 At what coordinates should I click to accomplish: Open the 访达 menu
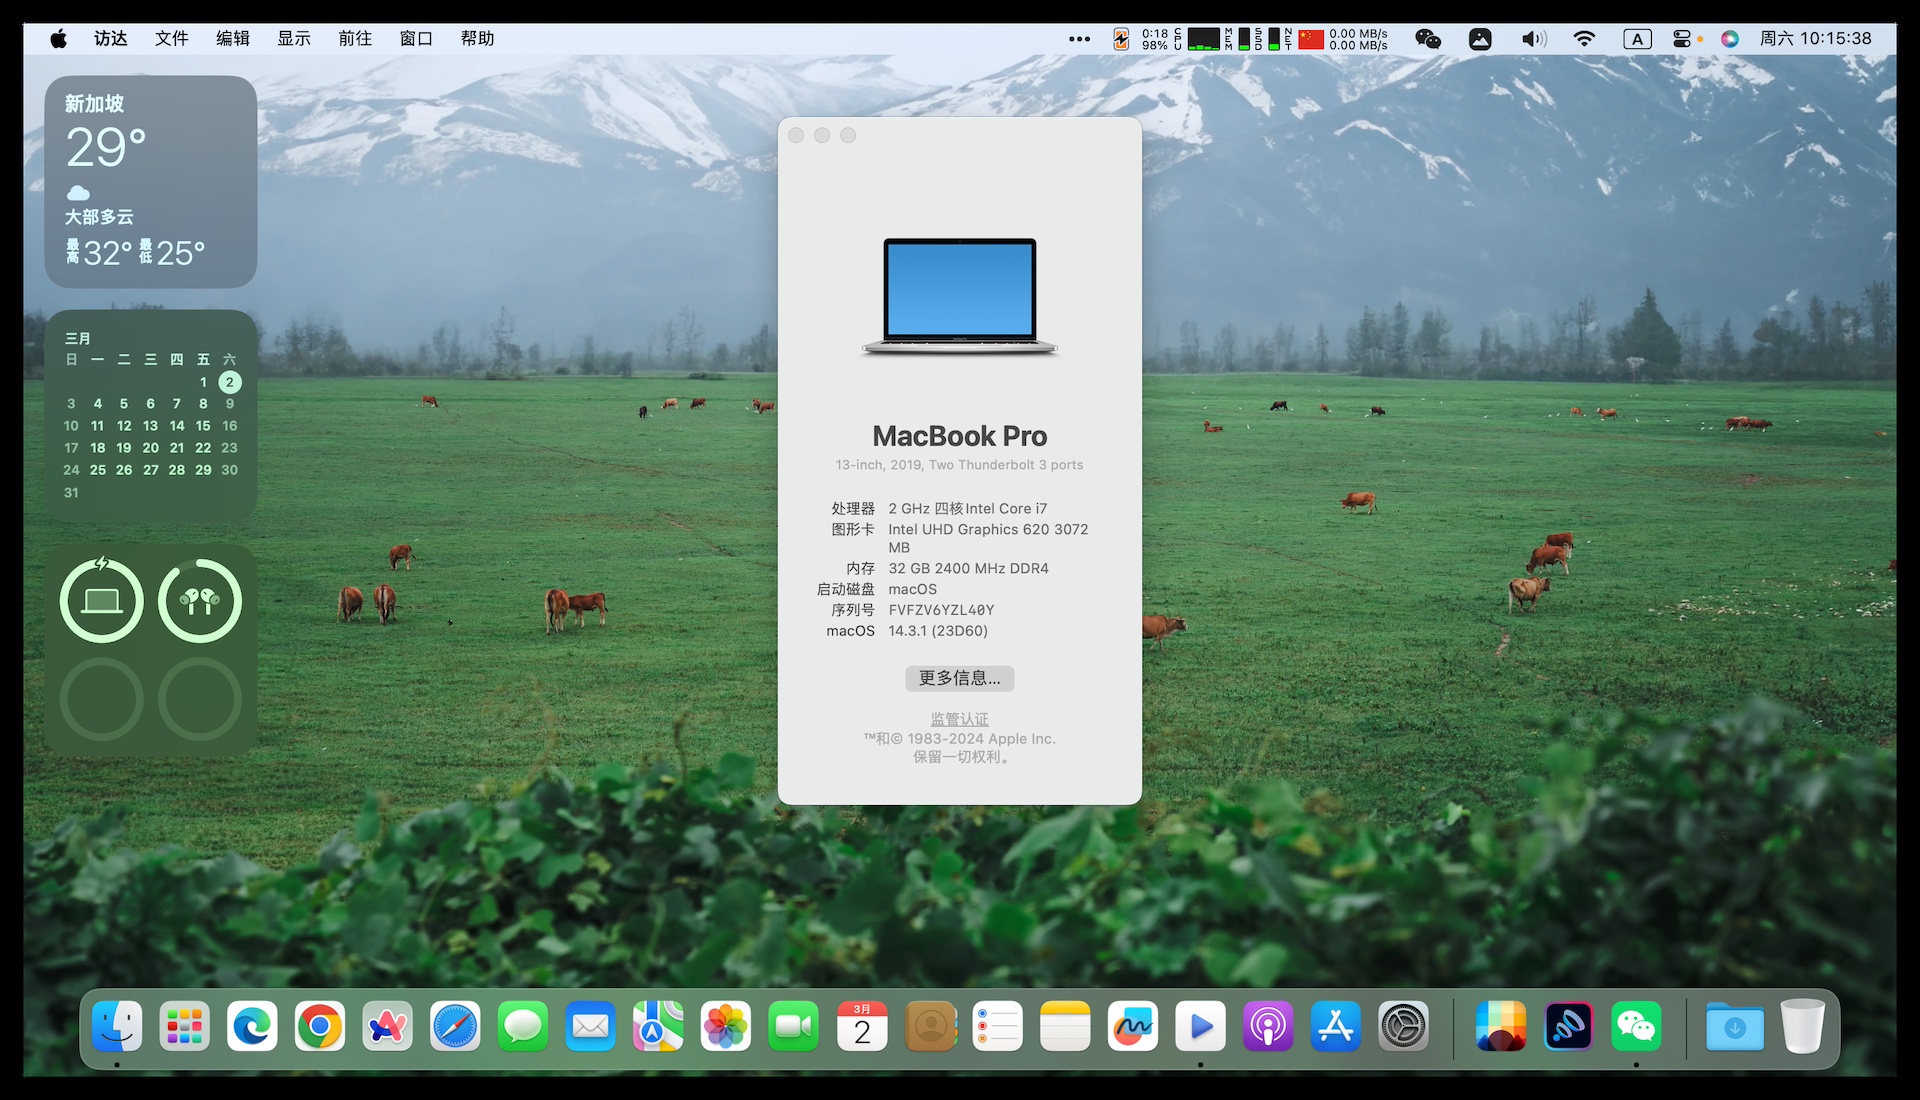click(x=111, y=39)
